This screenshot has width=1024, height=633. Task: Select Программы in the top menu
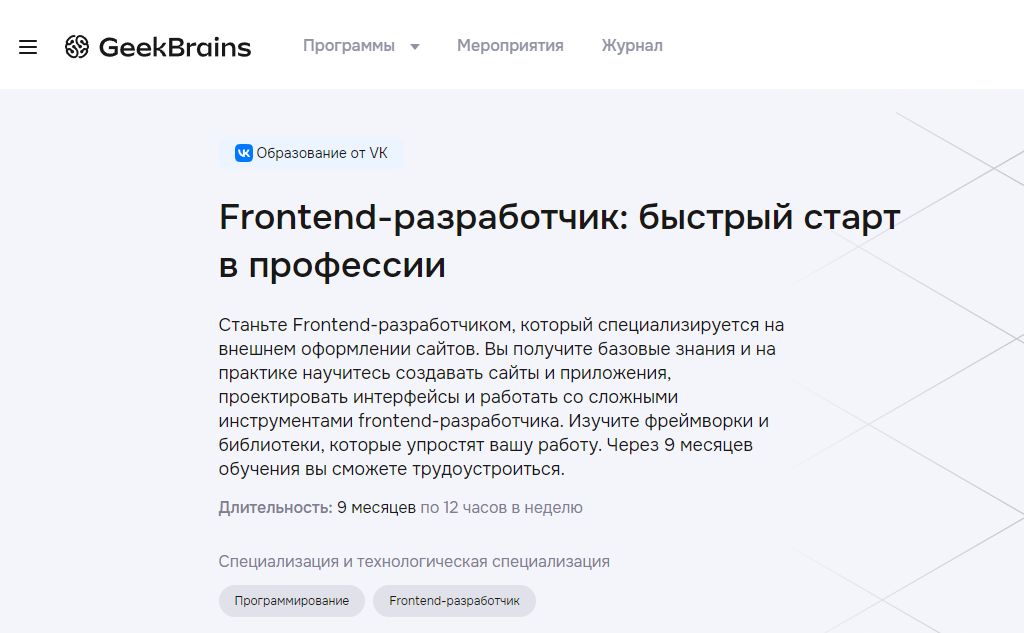348,46
